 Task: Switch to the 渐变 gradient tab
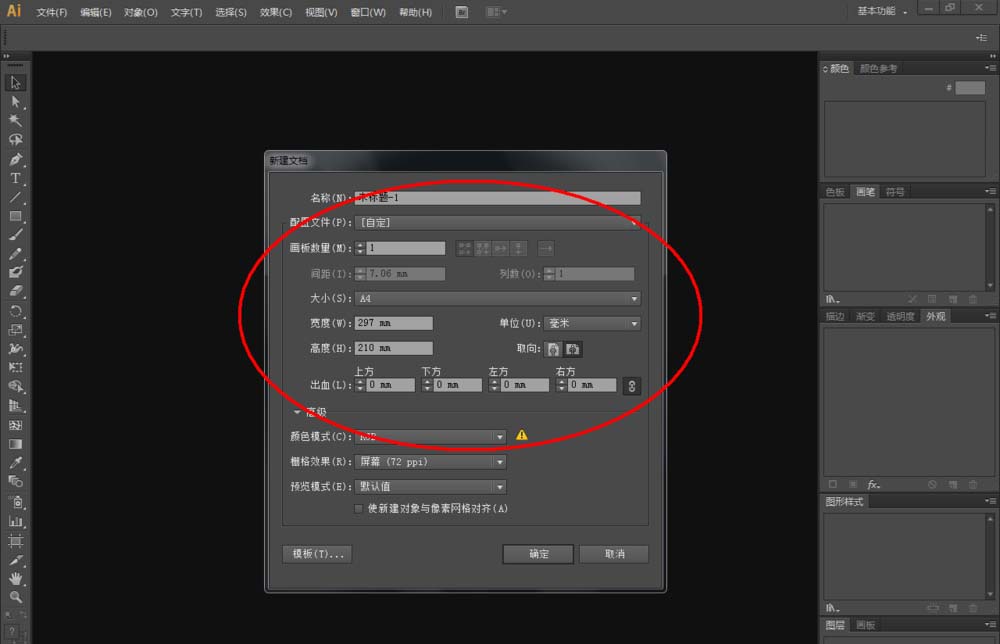tap(865, 316)
